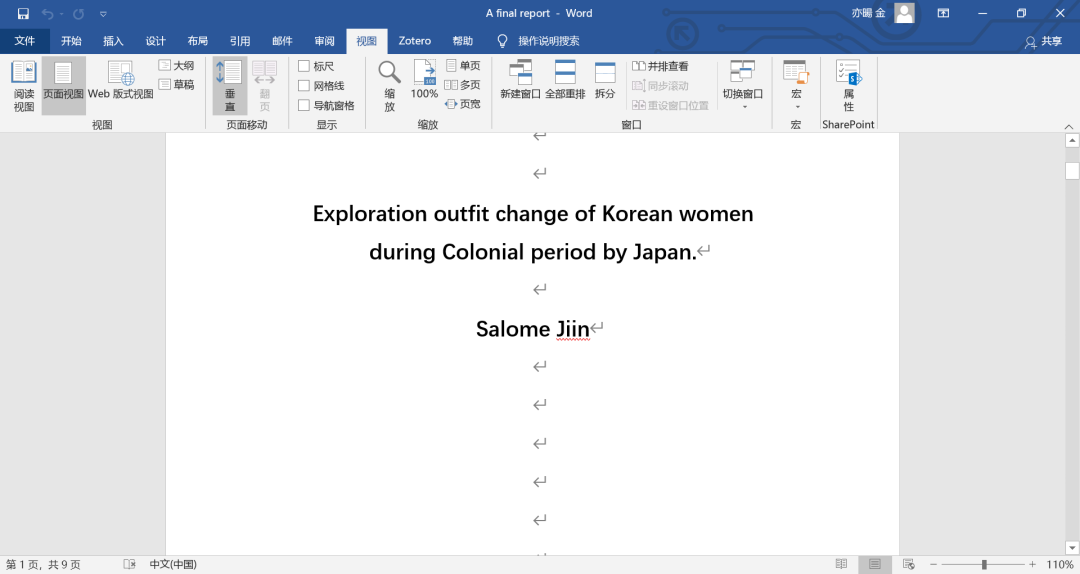Click the proofing status bar icon
Image resolution: width=1080 pixels, height=574 pixels.
click(129, 564)
